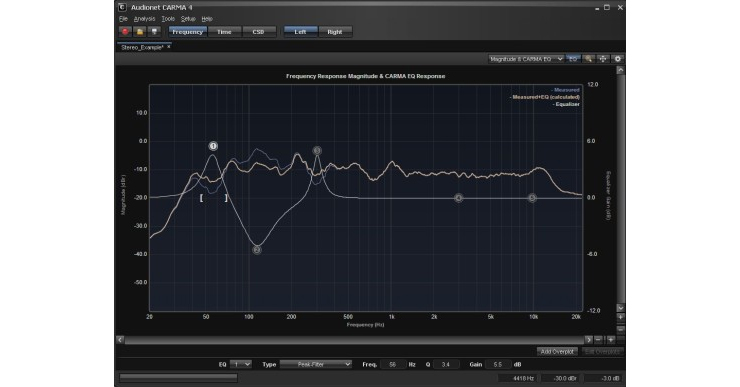Click the Measured+EQ (calculated) legend entry

click(545, 97)
